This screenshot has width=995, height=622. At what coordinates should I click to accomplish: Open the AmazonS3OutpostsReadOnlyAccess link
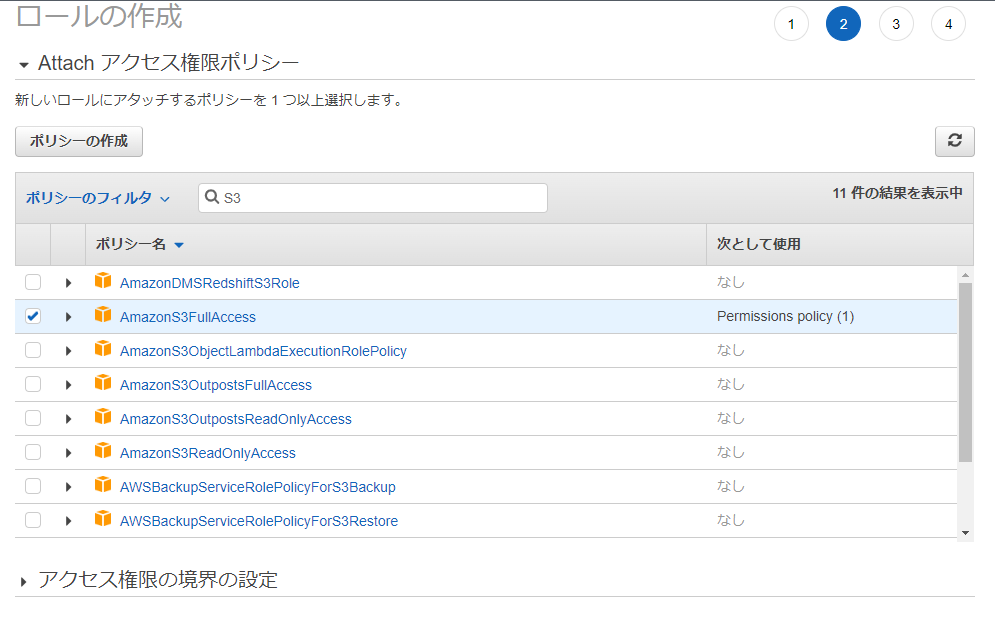235,420
